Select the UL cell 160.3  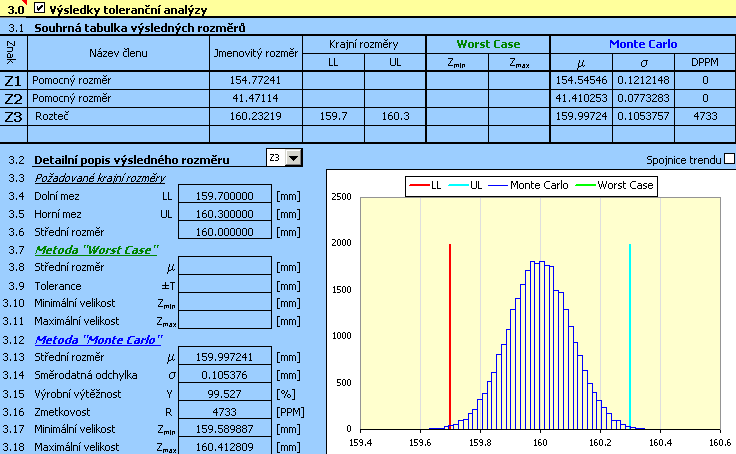pos(395,116)
